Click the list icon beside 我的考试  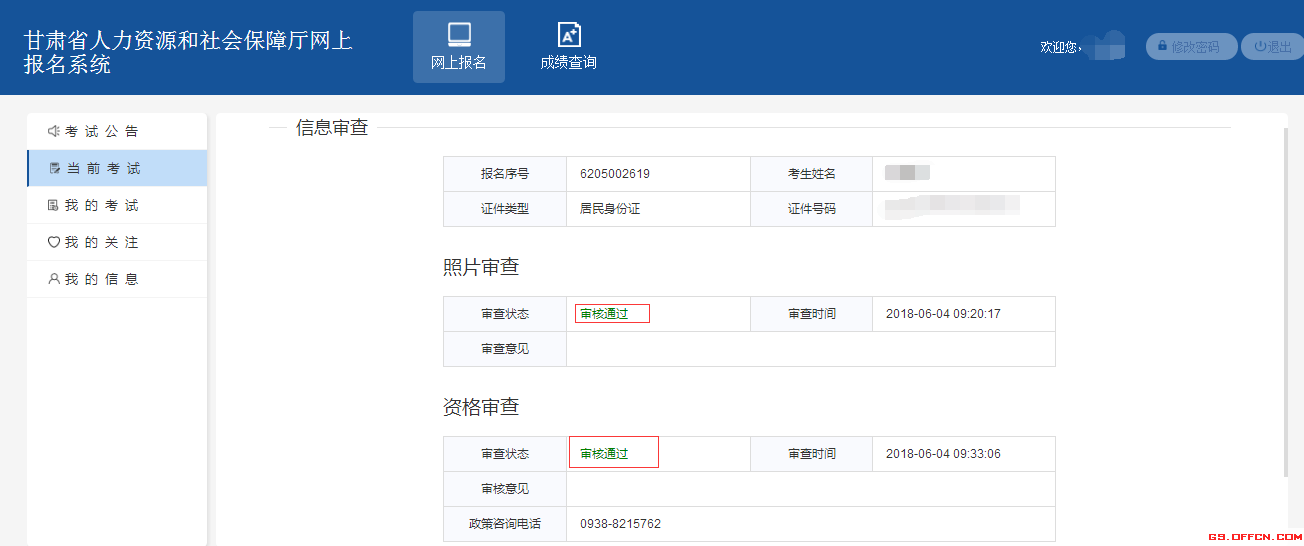[54, 205]
